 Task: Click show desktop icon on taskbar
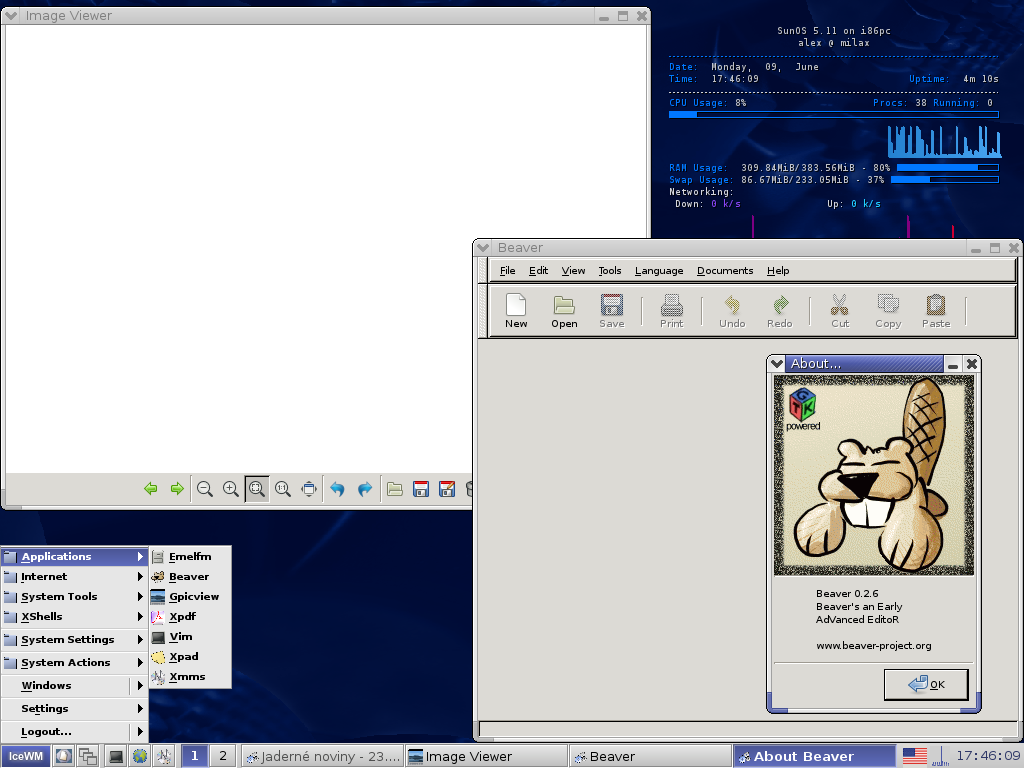pyautogui.click(x=63, y=756)
